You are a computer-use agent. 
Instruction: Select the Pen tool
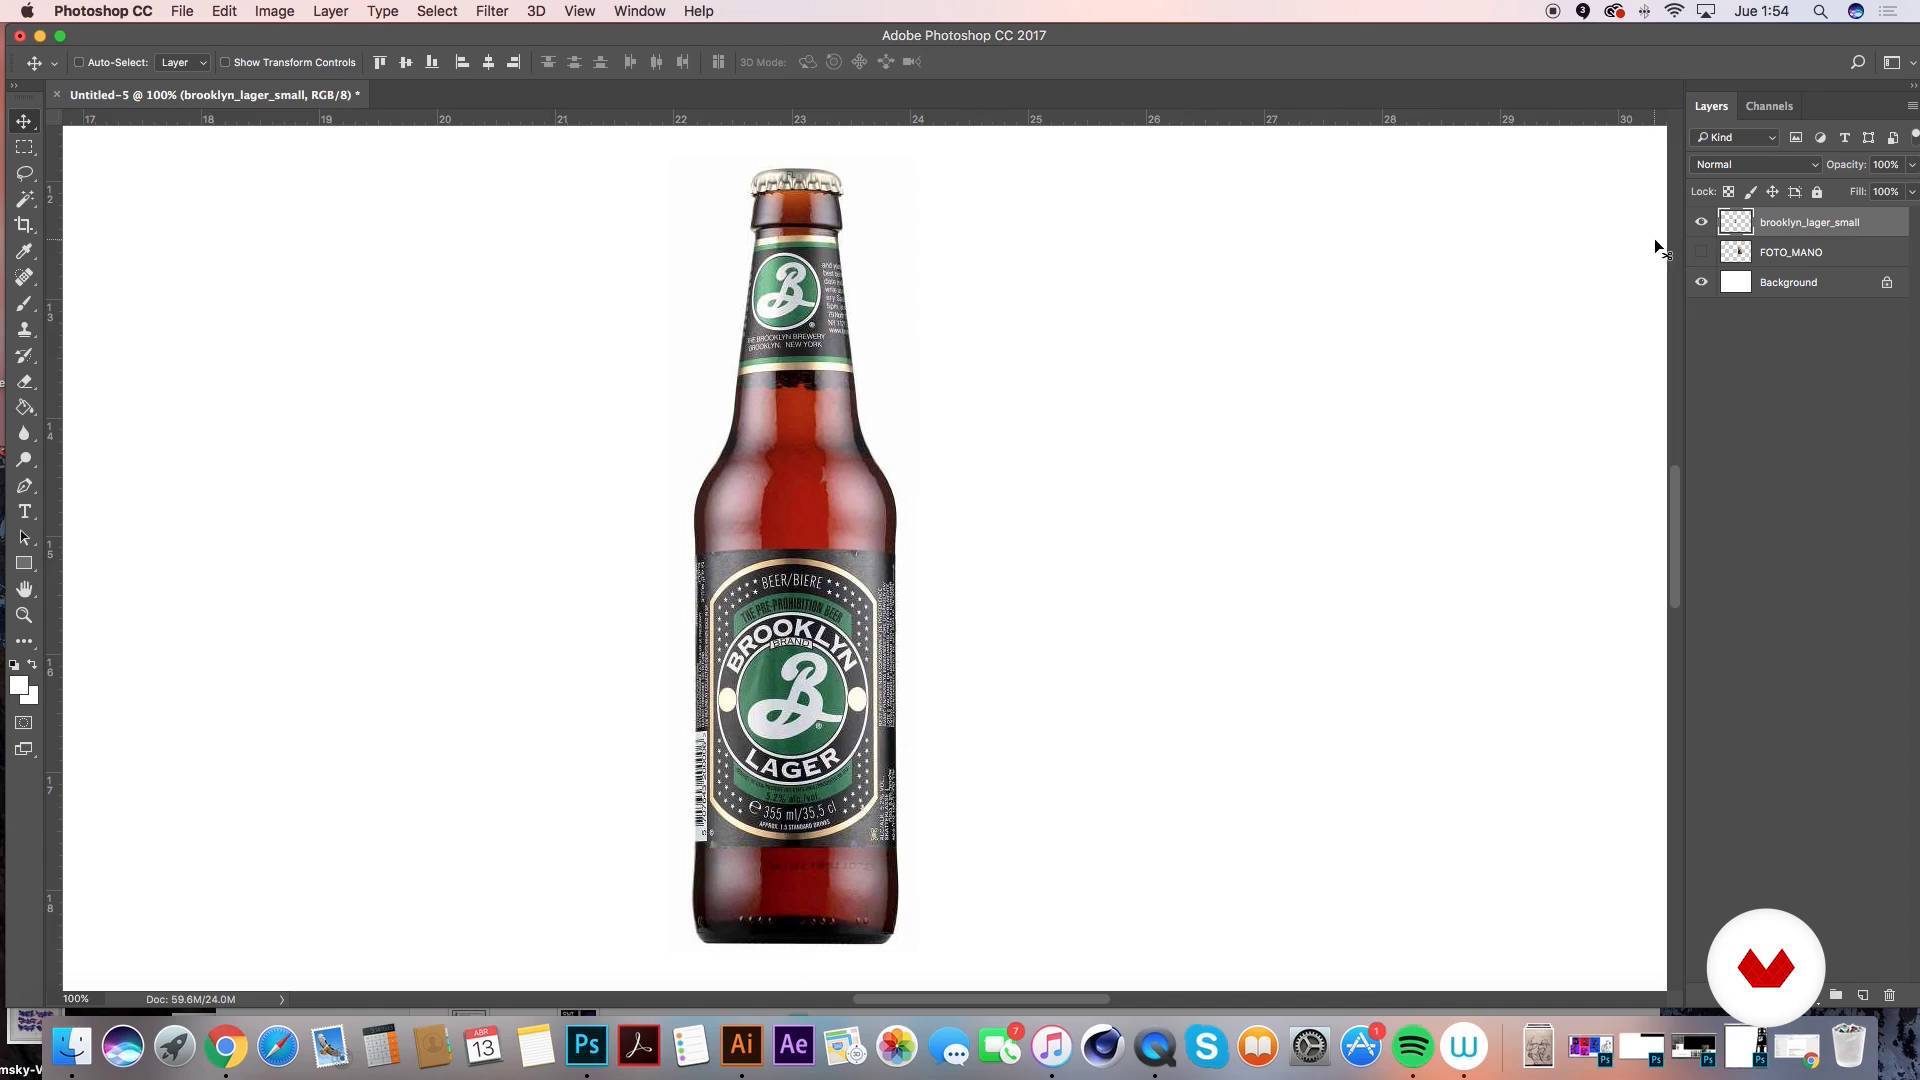point(24,485)
